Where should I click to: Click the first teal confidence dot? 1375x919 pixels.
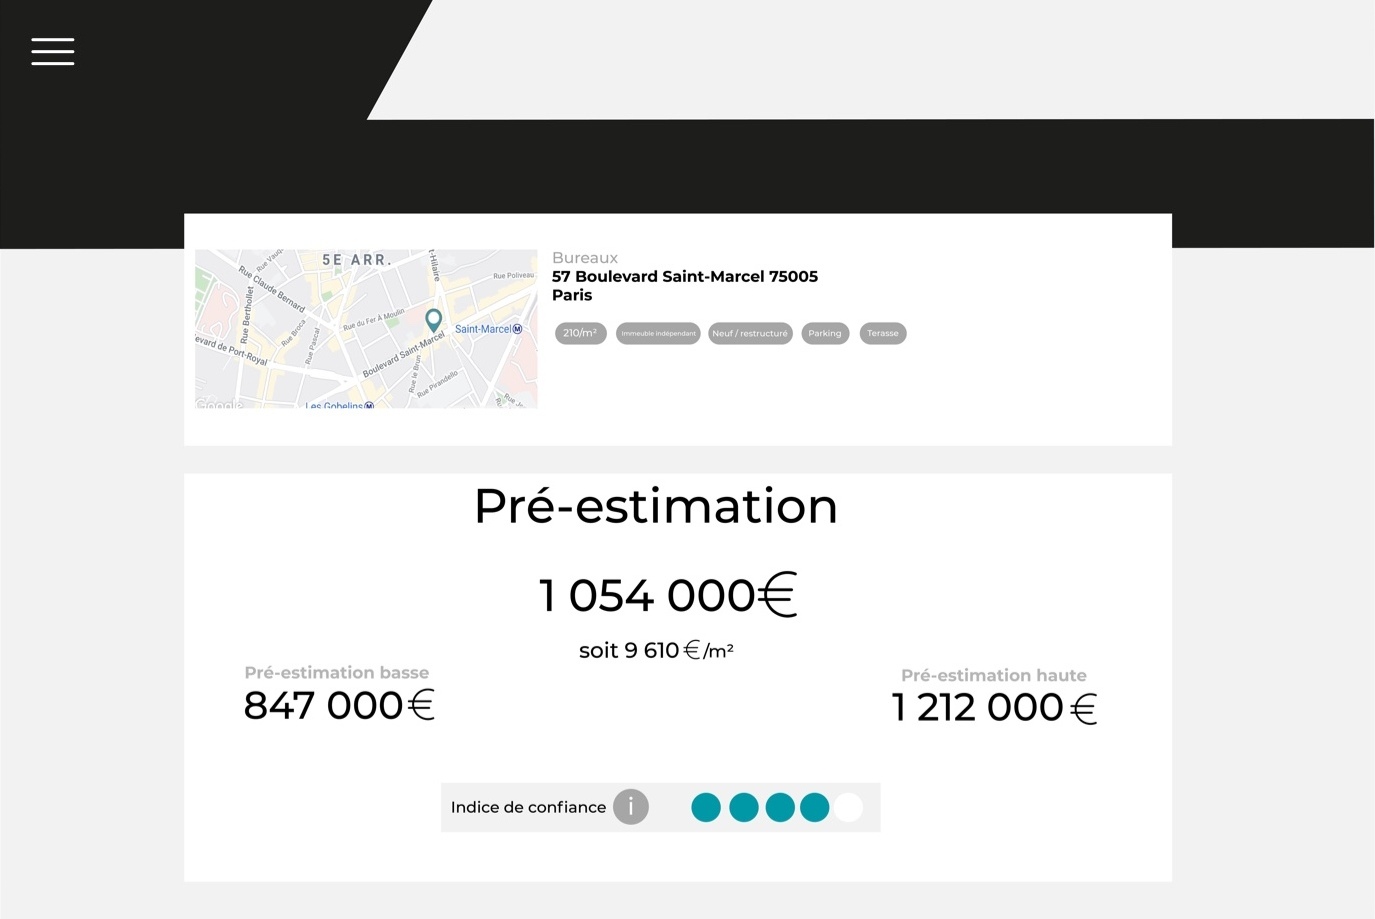706,807
